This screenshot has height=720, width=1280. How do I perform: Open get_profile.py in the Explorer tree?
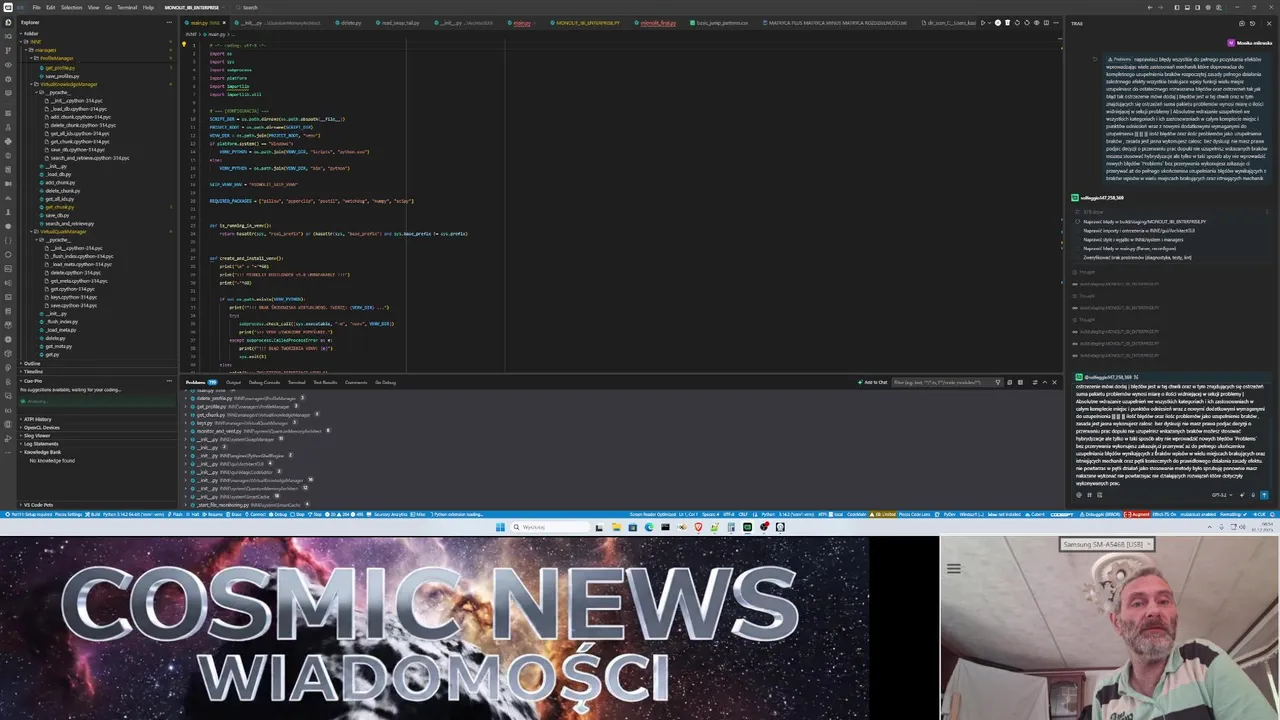point(60,67)
